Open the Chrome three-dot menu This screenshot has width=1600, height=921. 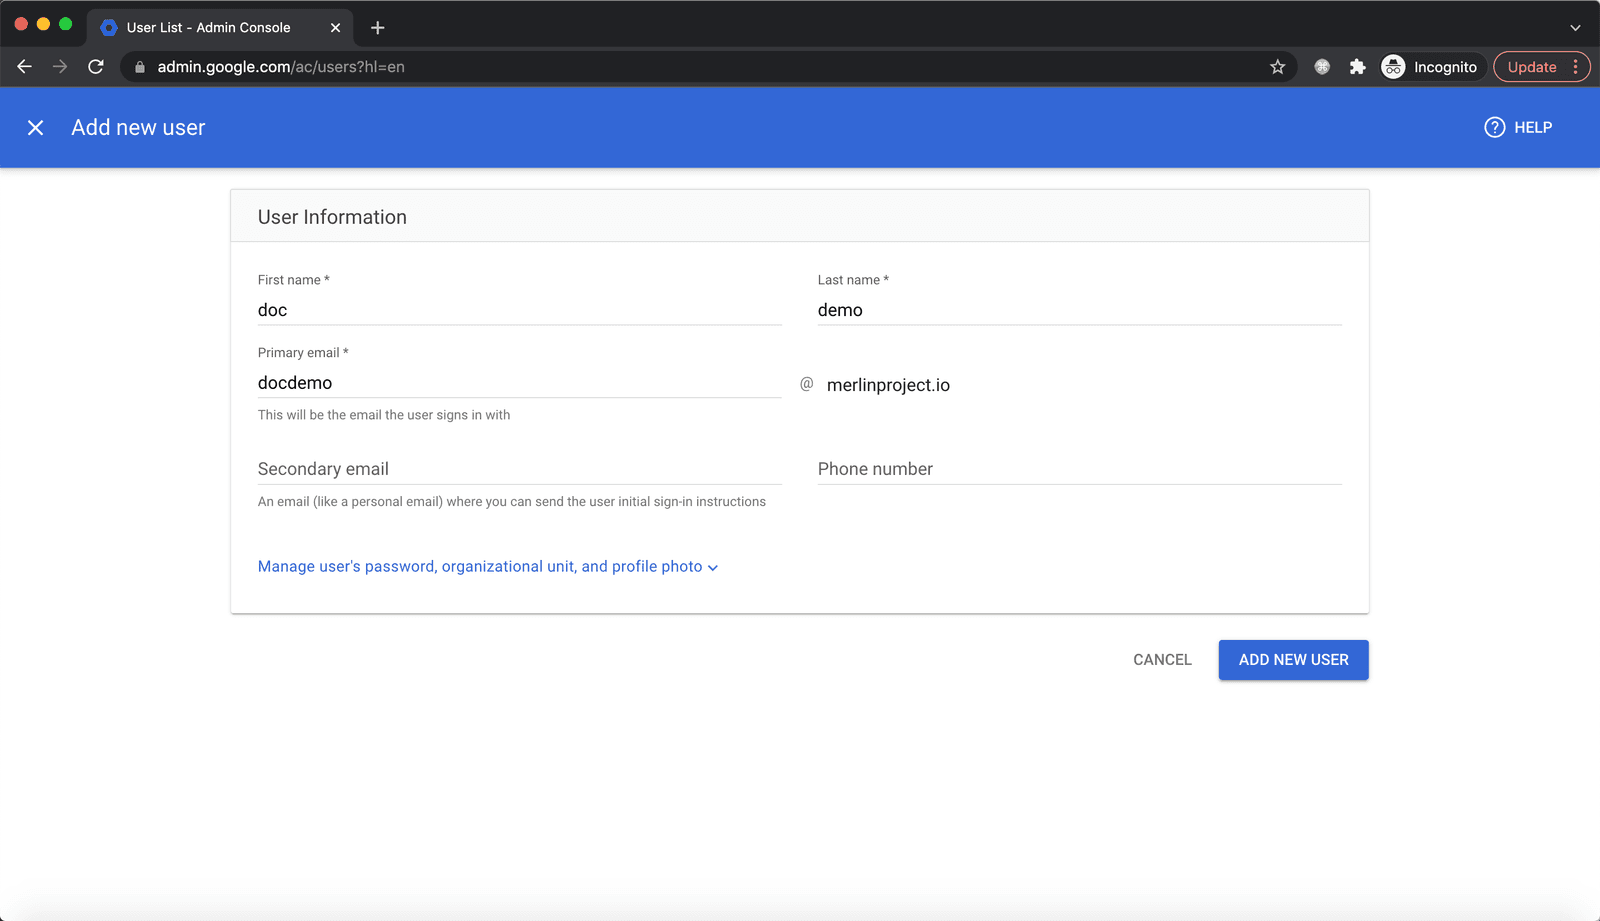[x=1576, y=67]
